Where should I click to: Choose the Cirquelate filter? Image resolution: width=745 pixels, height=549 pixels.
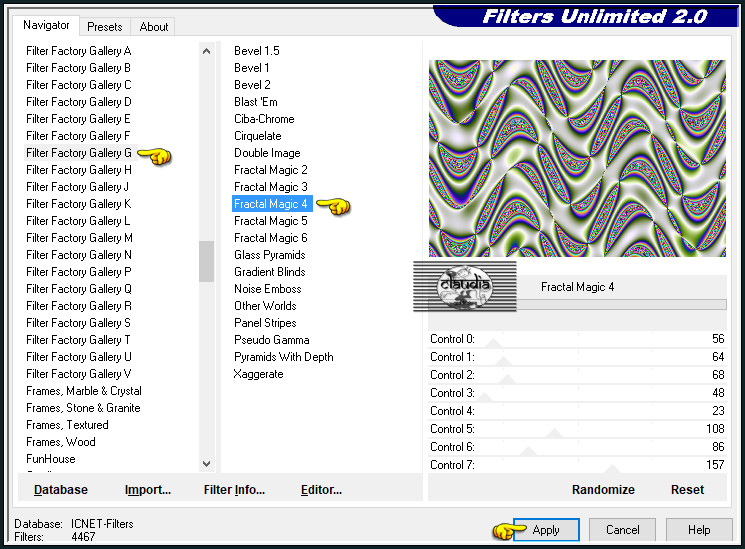point(258,136)
